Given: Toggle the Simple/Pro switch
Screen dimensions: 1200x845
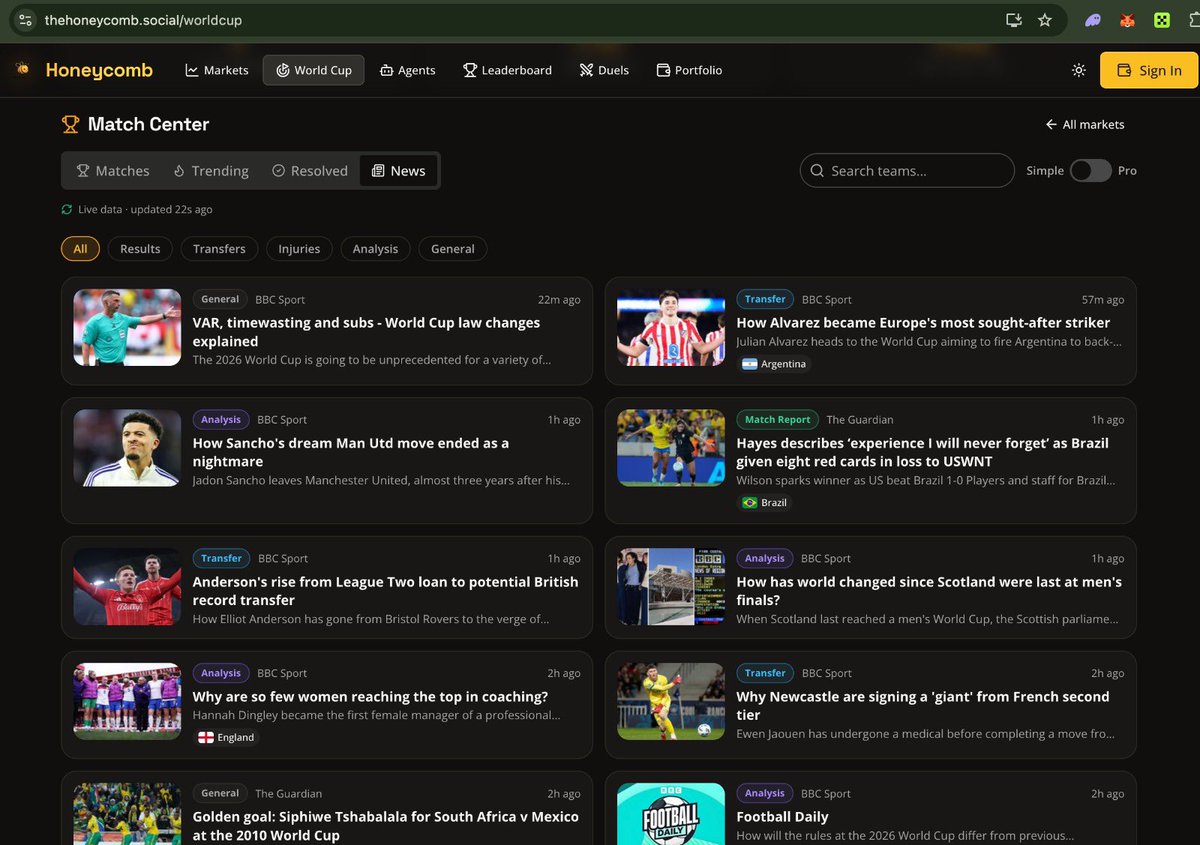Looking at the screenshot, I should pyautogui.click(x=1090, y=171).
